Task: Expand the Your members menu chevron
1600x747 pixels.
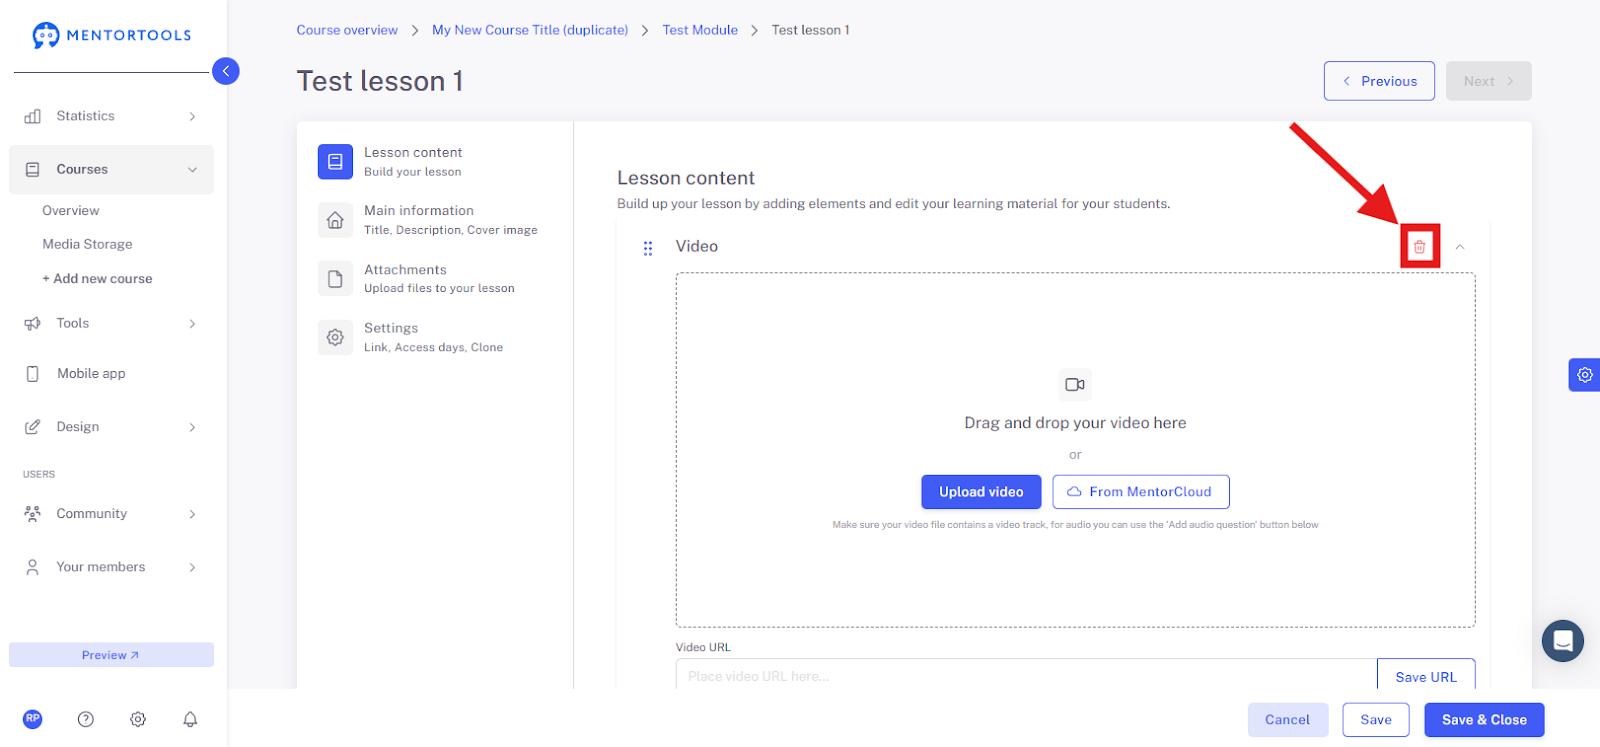Action: pos(192,567)
